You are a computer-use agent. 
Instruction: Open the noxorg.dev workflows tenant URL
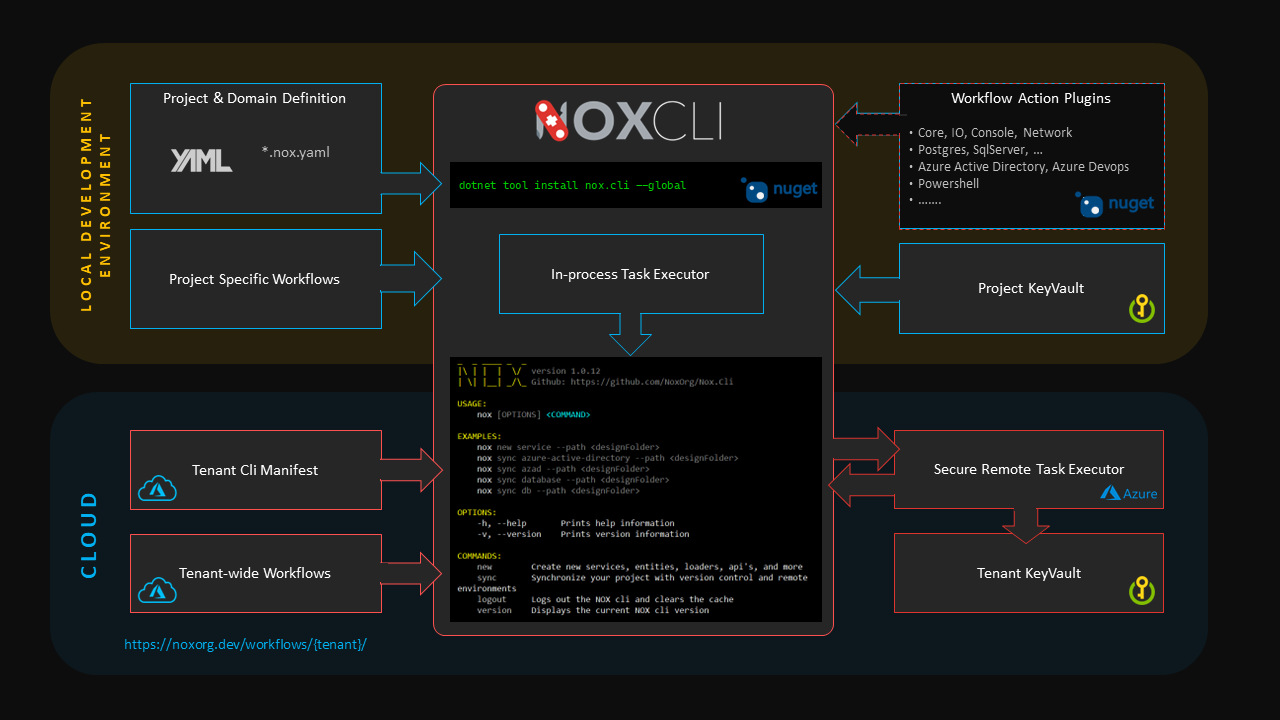245,645
